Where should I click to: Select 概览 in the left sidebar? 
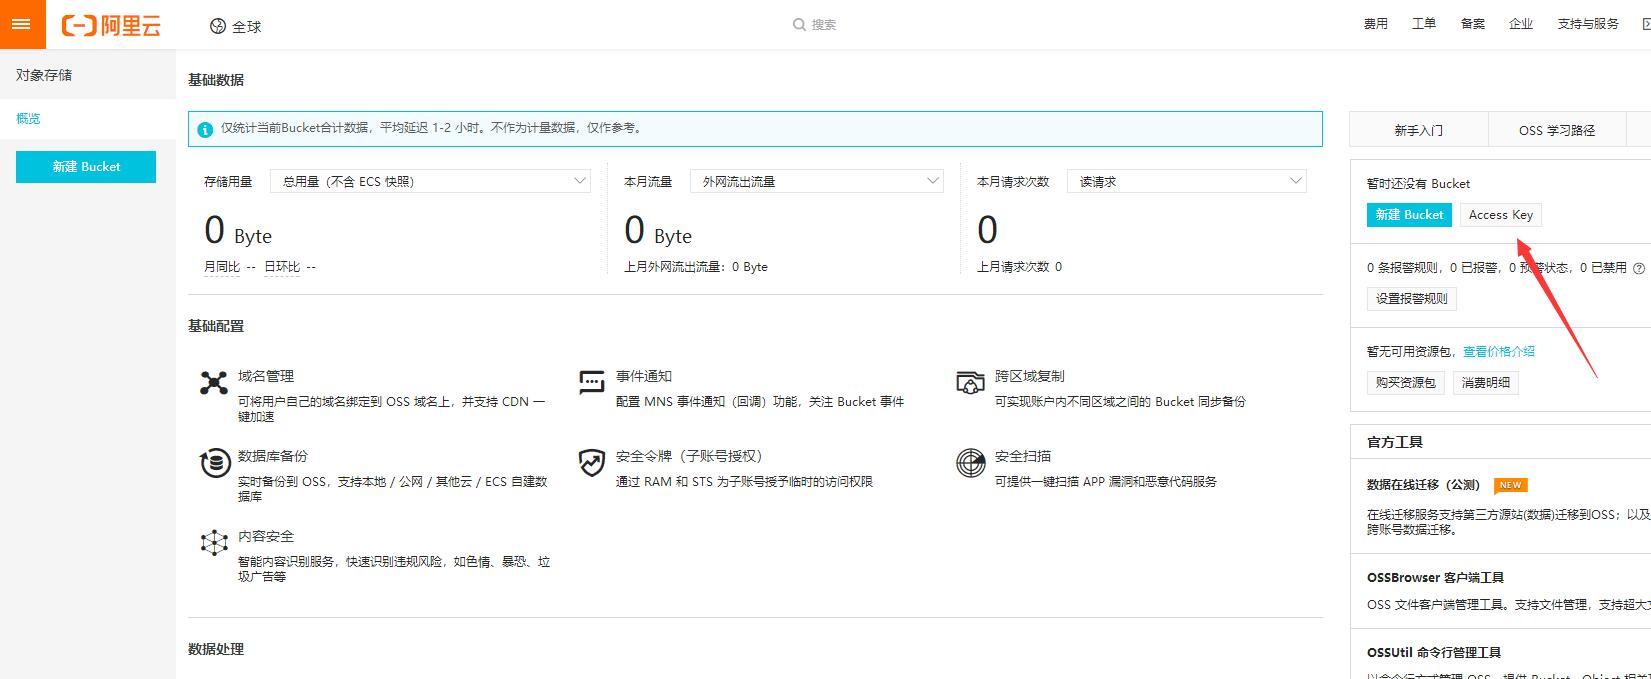coord(88,118)
